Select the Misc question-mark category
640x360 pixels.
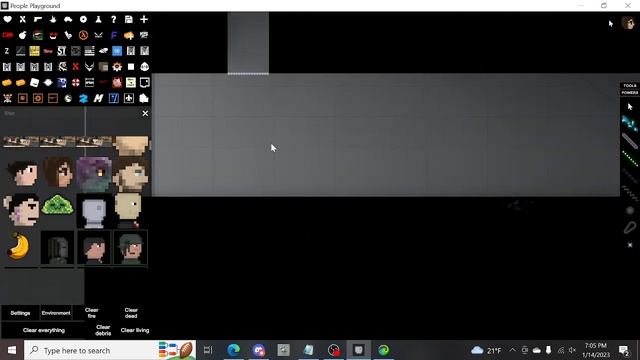(x=113, y=19)
